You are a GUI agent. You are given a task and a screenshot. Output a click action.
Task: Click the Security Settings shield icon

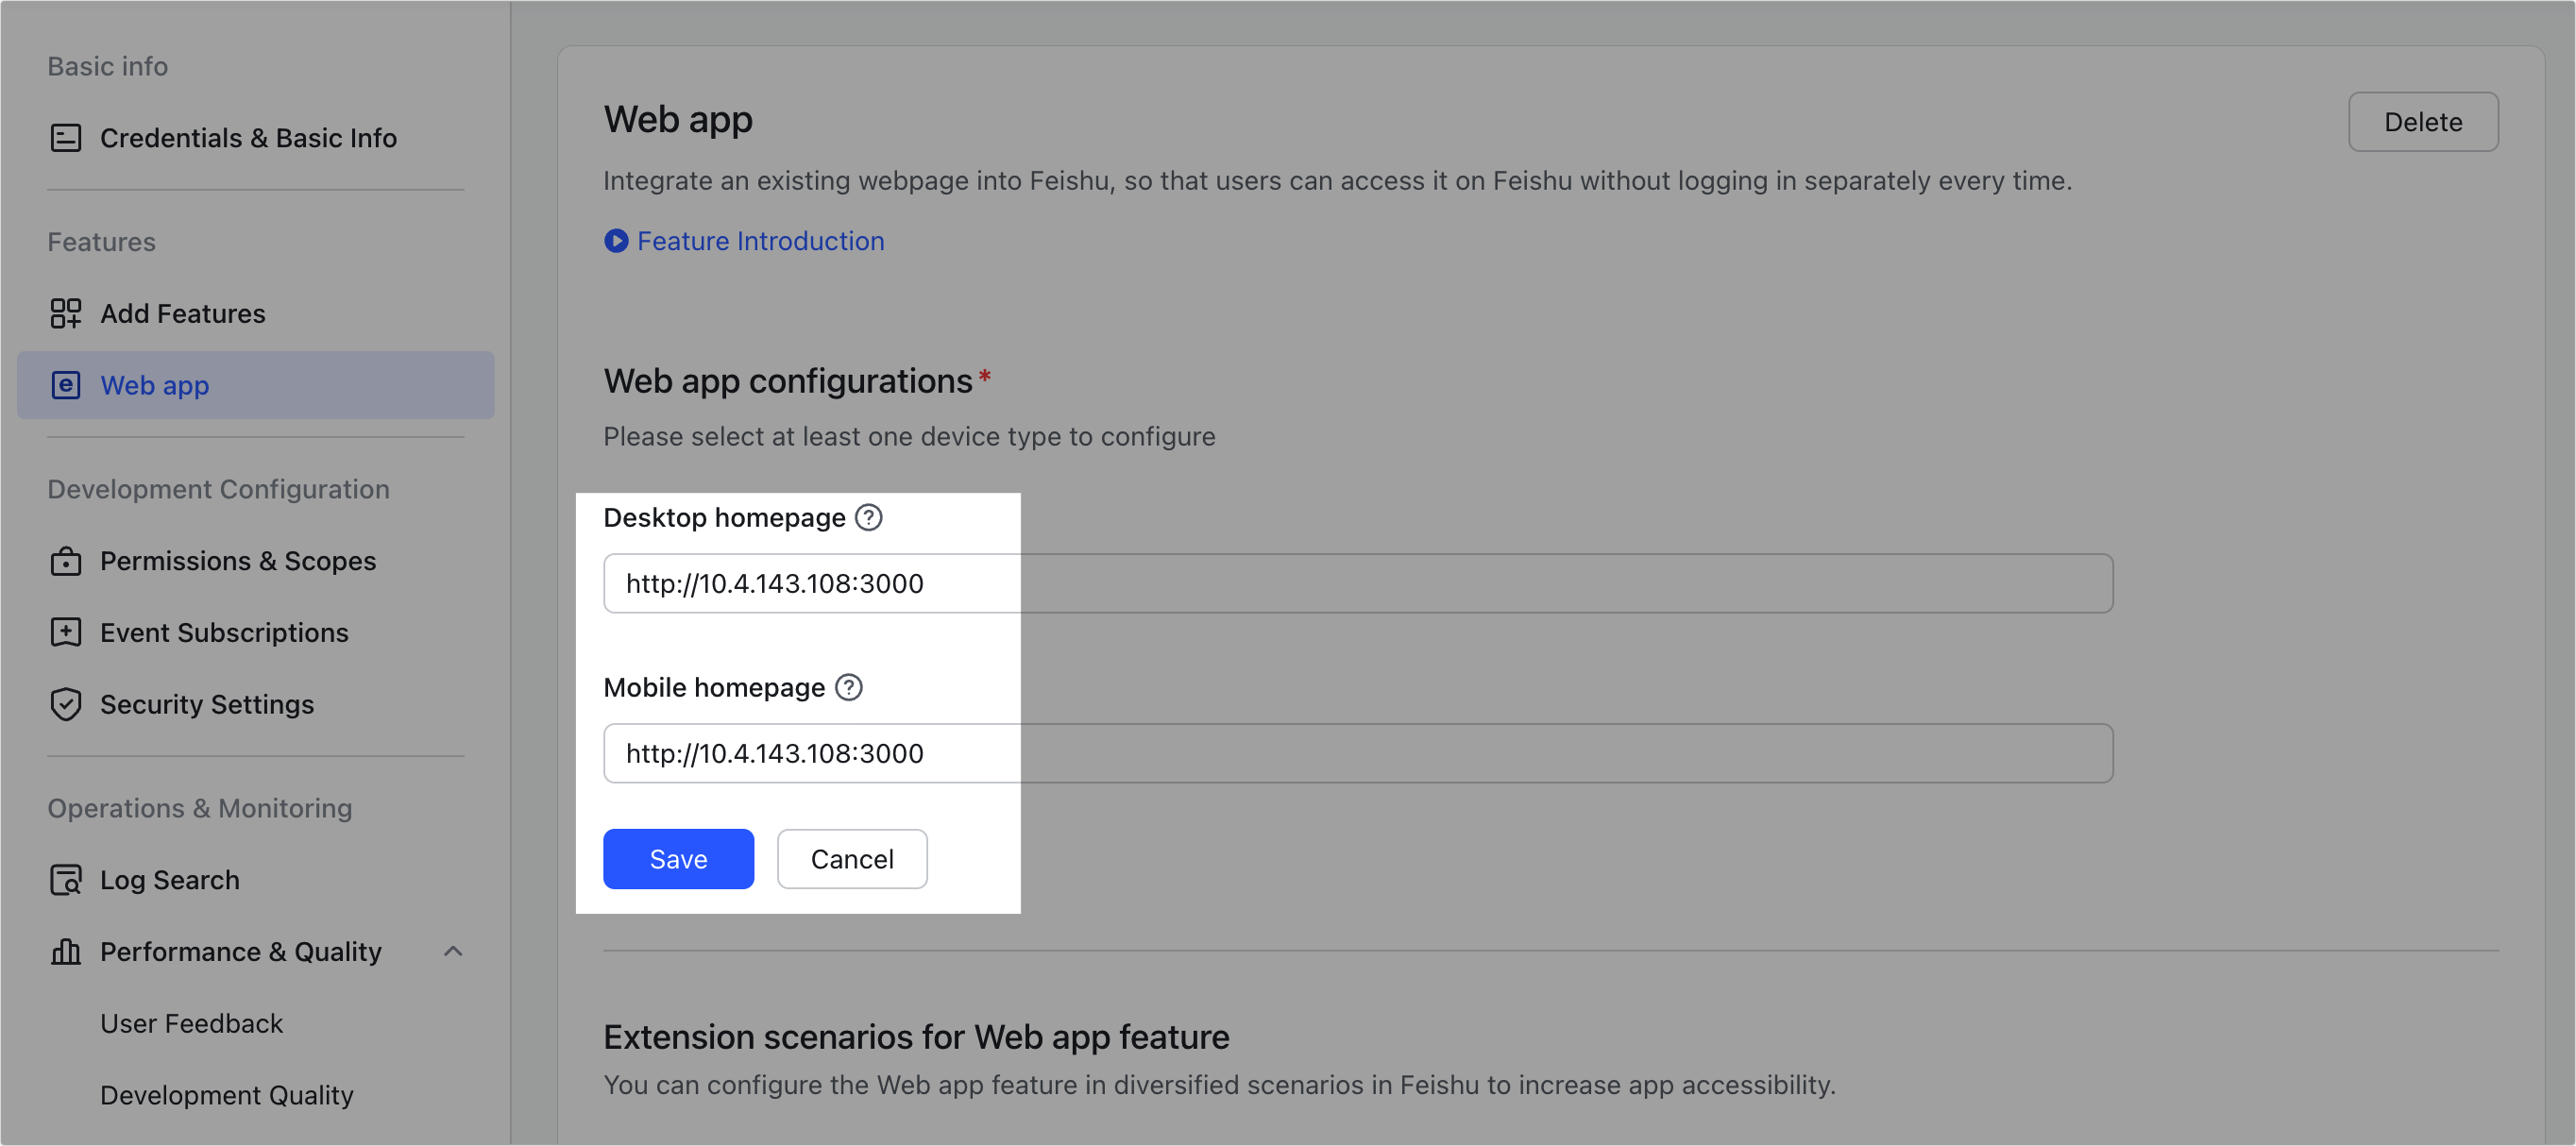[x=66, y=704]
